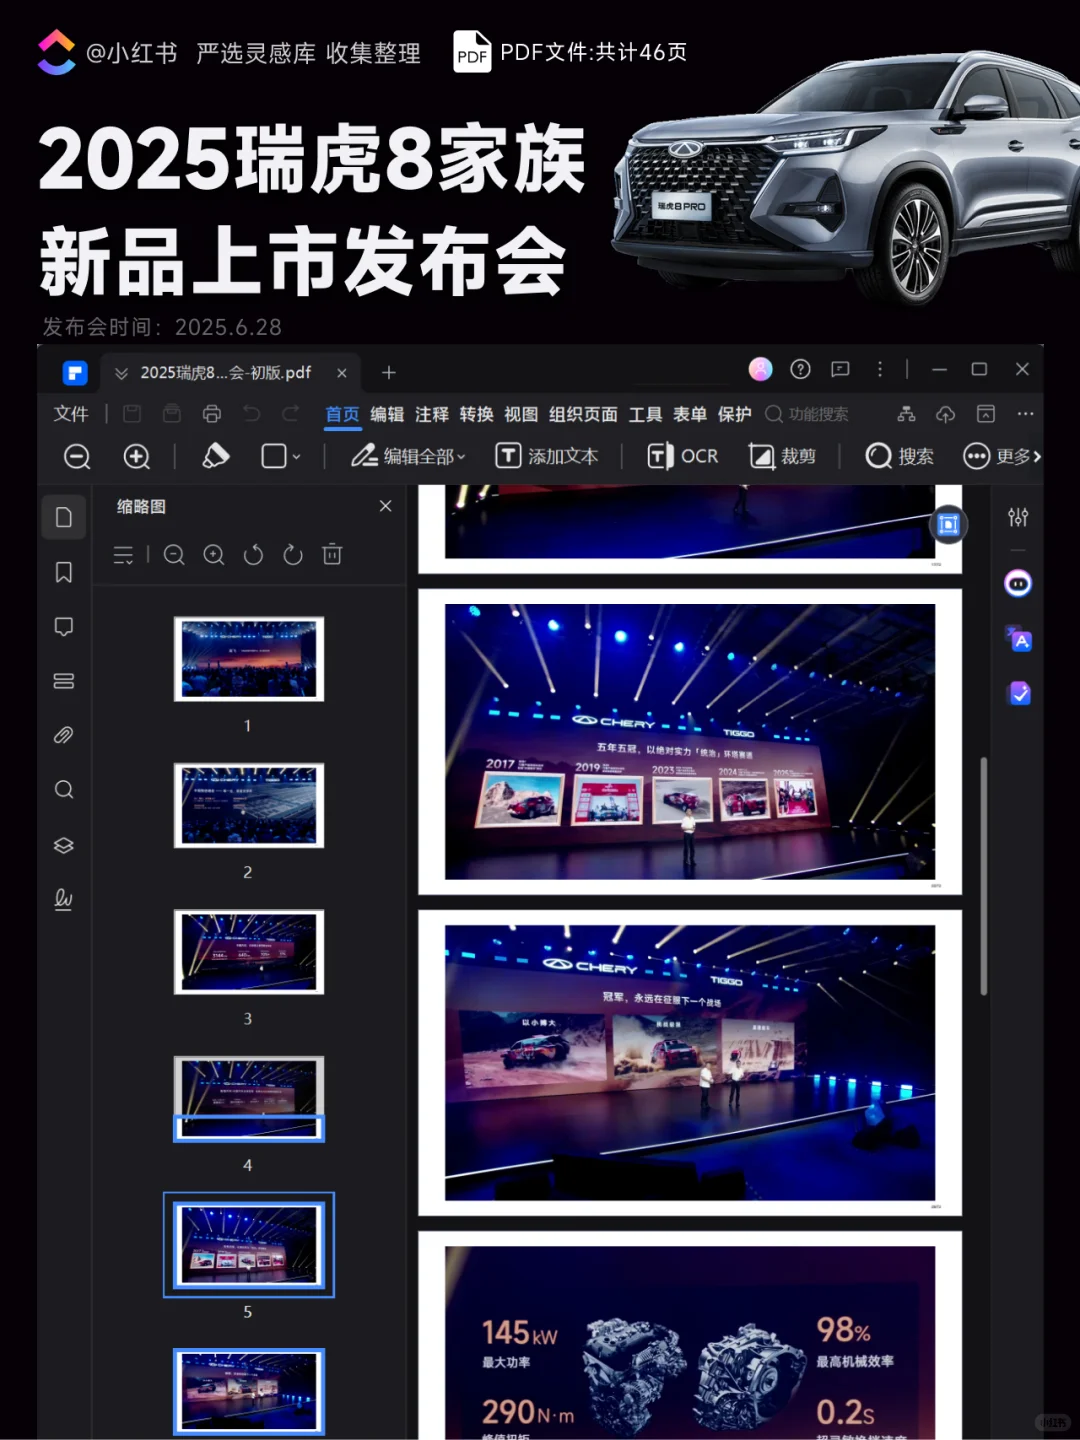The height and width of the screenshot is (1440, 1080).
Task: Open the attachments panel in the sidebar
Action: coord(64,735)
